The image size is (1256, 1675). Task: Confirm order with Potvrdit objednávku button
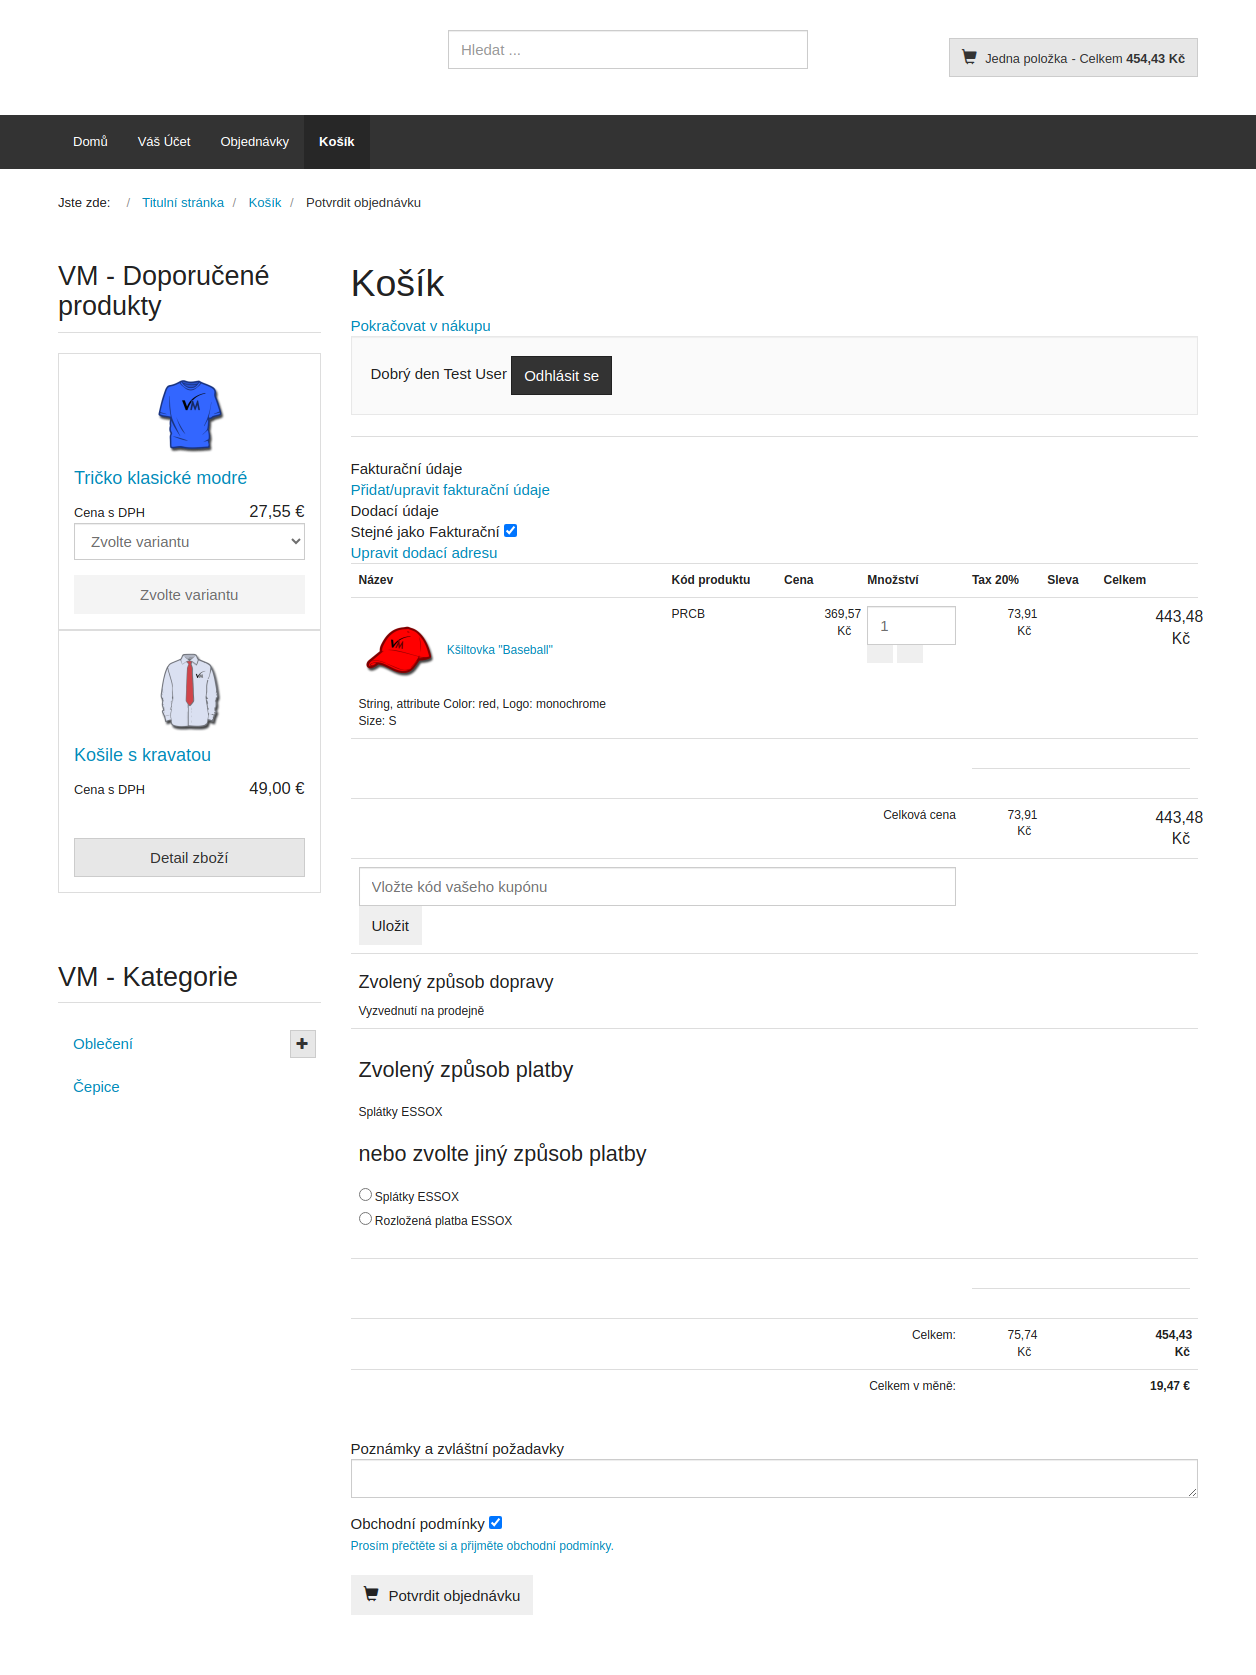click(441, 1595)
